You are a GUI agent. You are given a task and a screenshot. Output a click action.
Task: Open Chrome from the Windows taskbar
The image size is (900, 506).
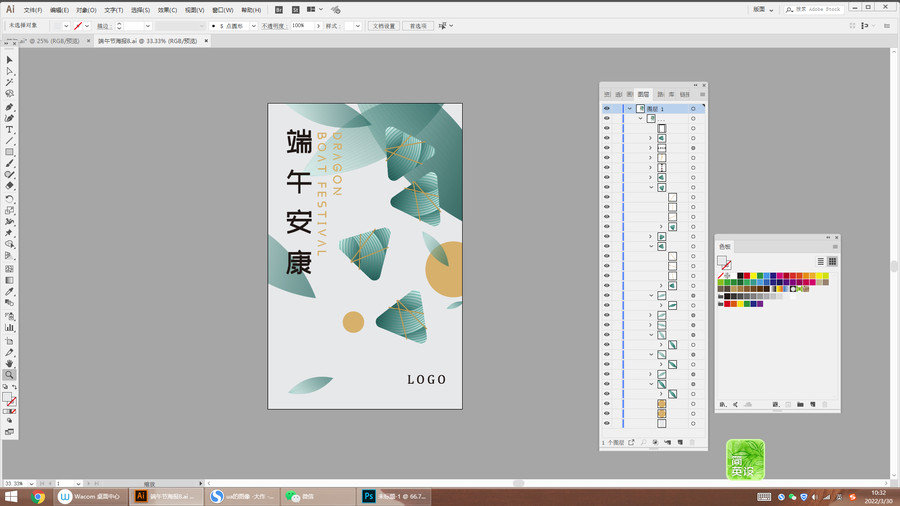click(x=38, y=497)
